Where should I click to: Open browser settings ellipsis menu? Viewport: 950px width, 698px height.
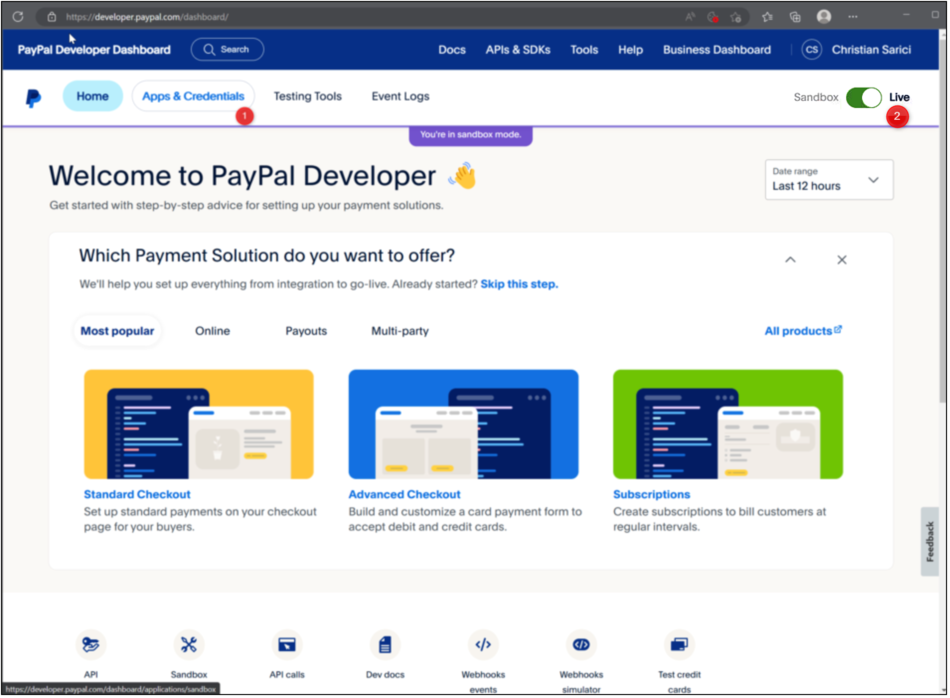pyautogui.click(x=854, y=17)
